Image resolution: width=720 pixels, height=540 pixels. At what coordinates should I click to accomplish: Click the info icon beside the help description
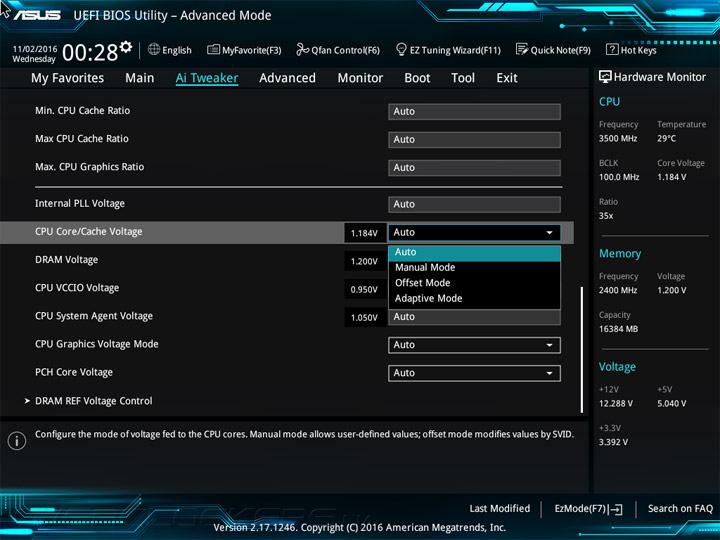(x=17, y=440)
